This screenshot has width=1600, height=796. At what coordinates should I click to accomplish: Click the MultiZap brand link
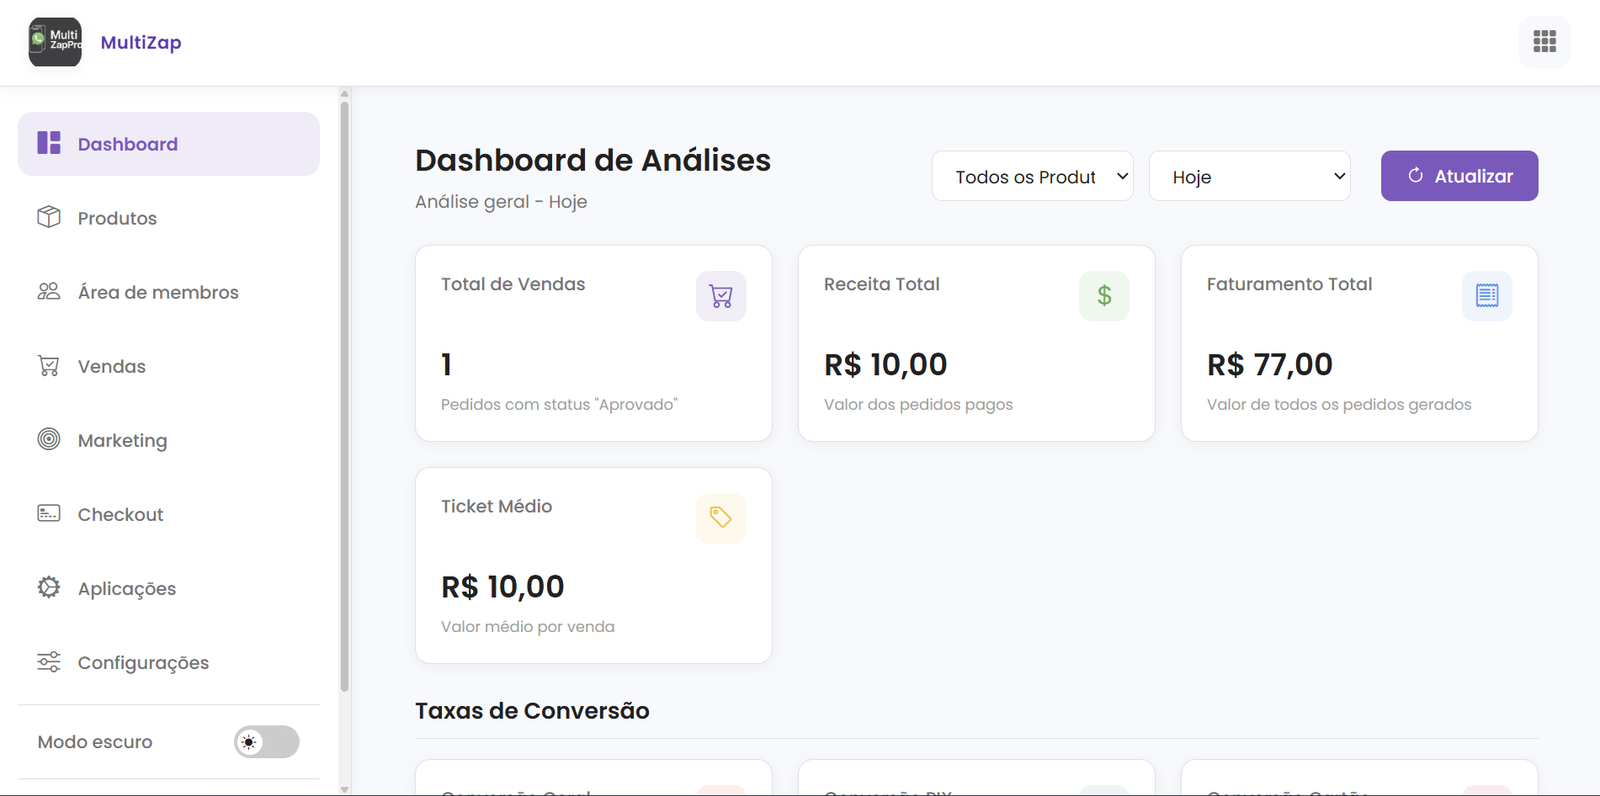[140, 42]
